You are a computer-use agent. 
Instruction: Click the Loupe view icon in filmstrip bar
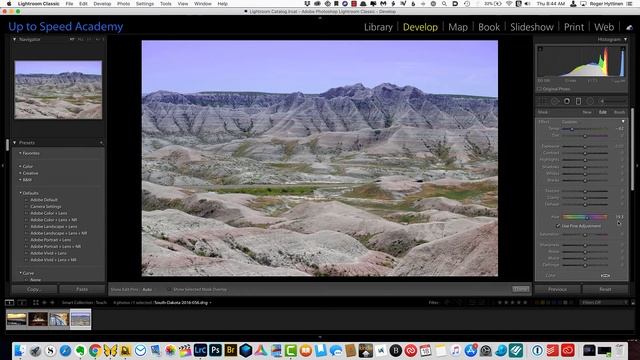[x=9, y=302]
